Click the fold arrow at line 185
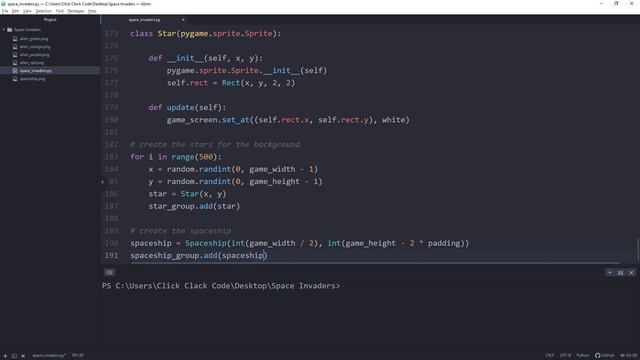The width and height of the screenshot is (640, 360). coord(102,182)
